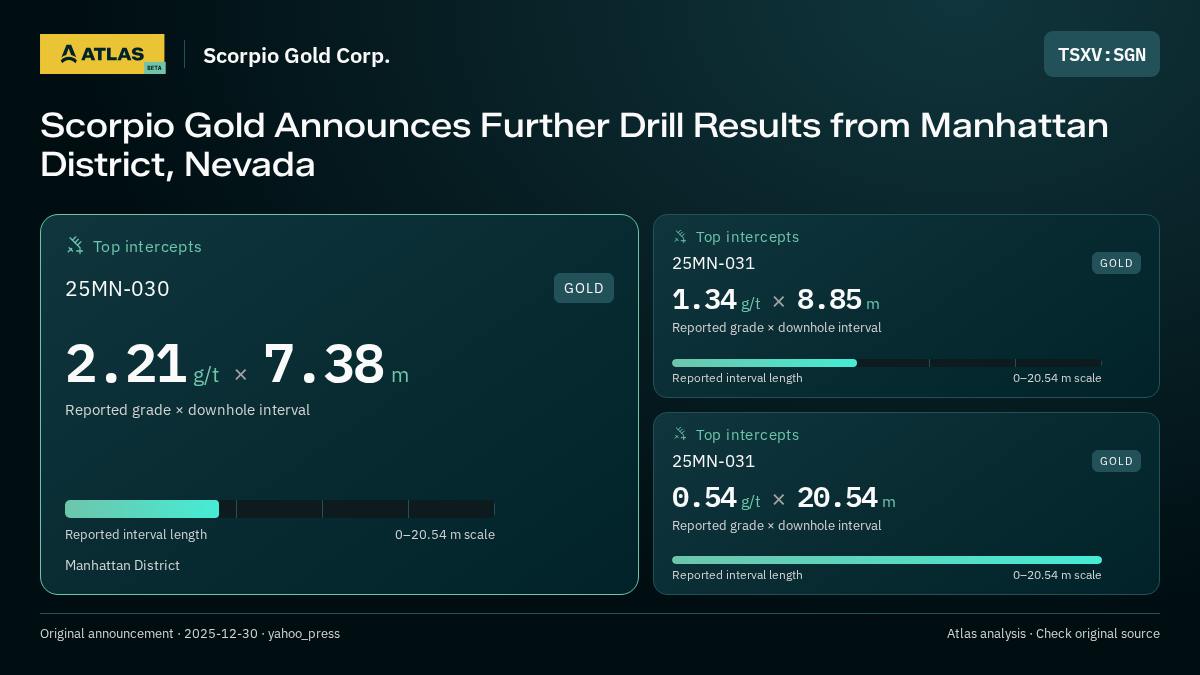Click the 20.54 m full interval bar
Image resolution: width=1200 pixels, height=675 pixels.
pyautogui.click(x=887, y=560)
